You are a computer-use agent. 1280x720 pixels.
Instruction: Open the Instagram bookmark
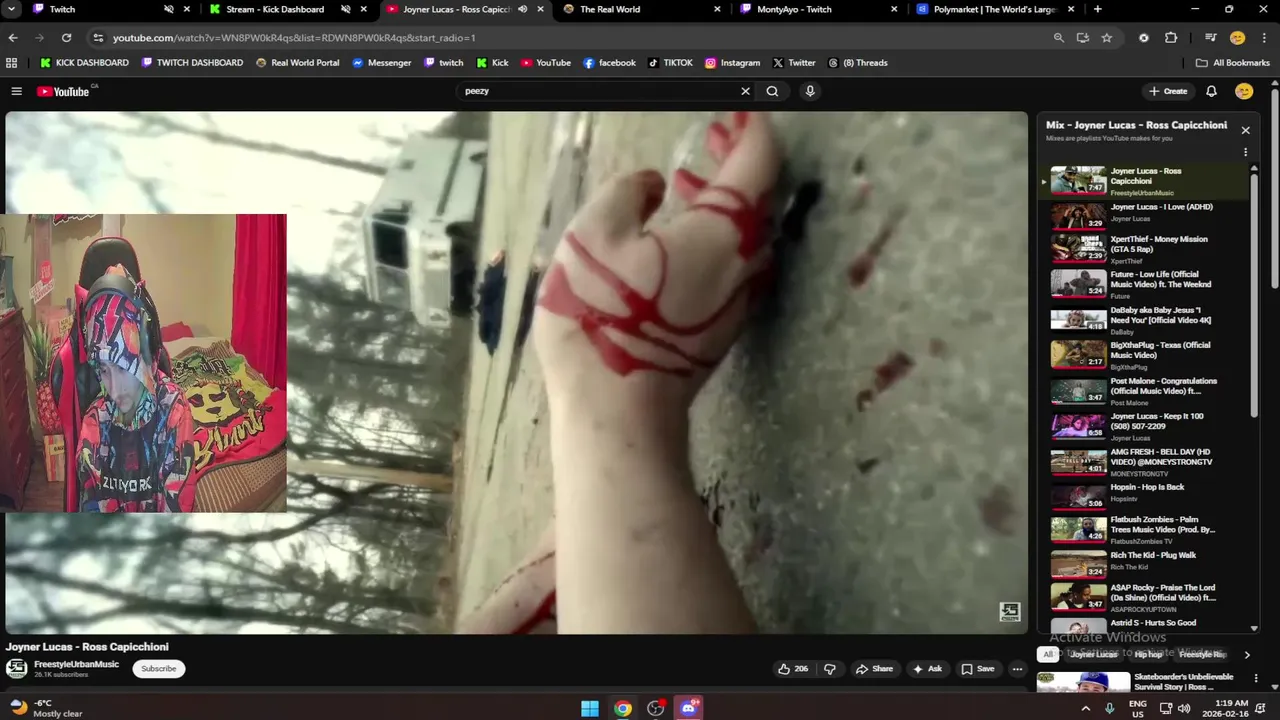[732, 62]
